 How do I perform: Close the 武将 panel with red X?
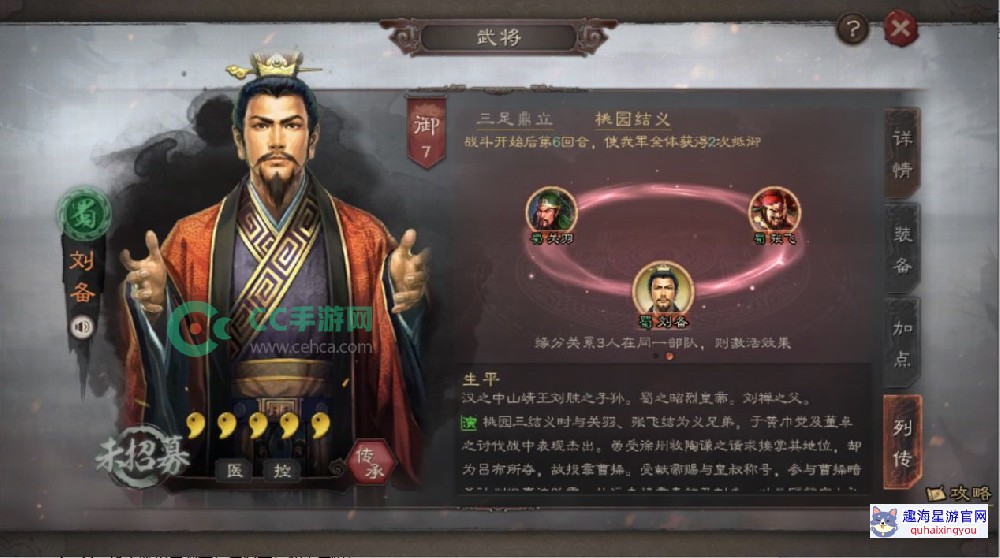coord(901,29)
